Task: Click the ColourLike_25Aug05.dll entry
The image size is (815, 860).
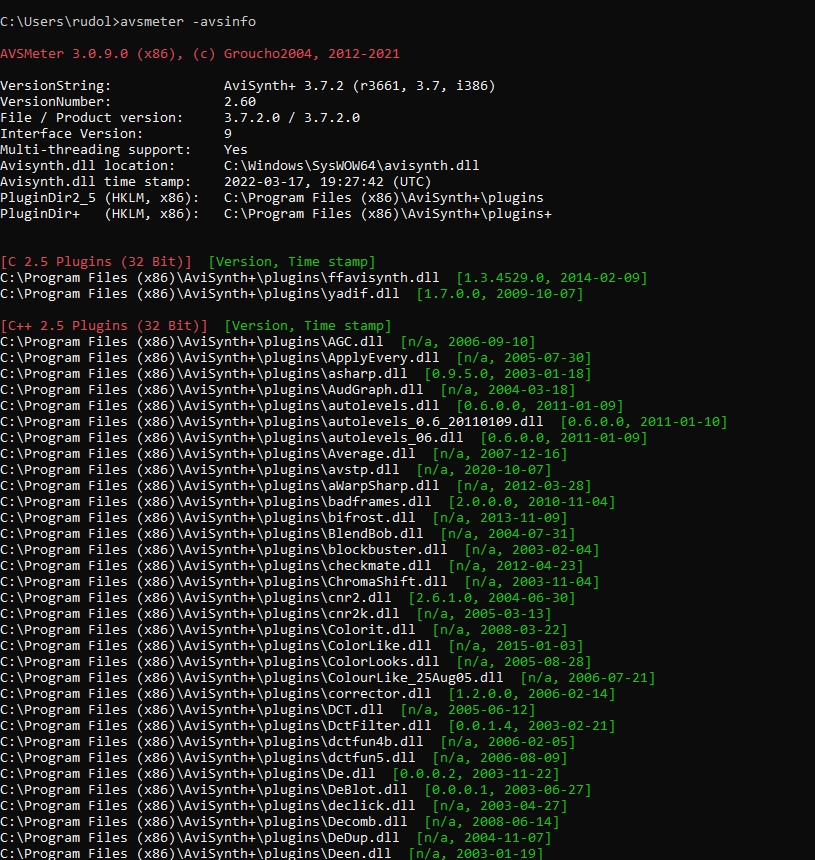Action: point(252,678)
